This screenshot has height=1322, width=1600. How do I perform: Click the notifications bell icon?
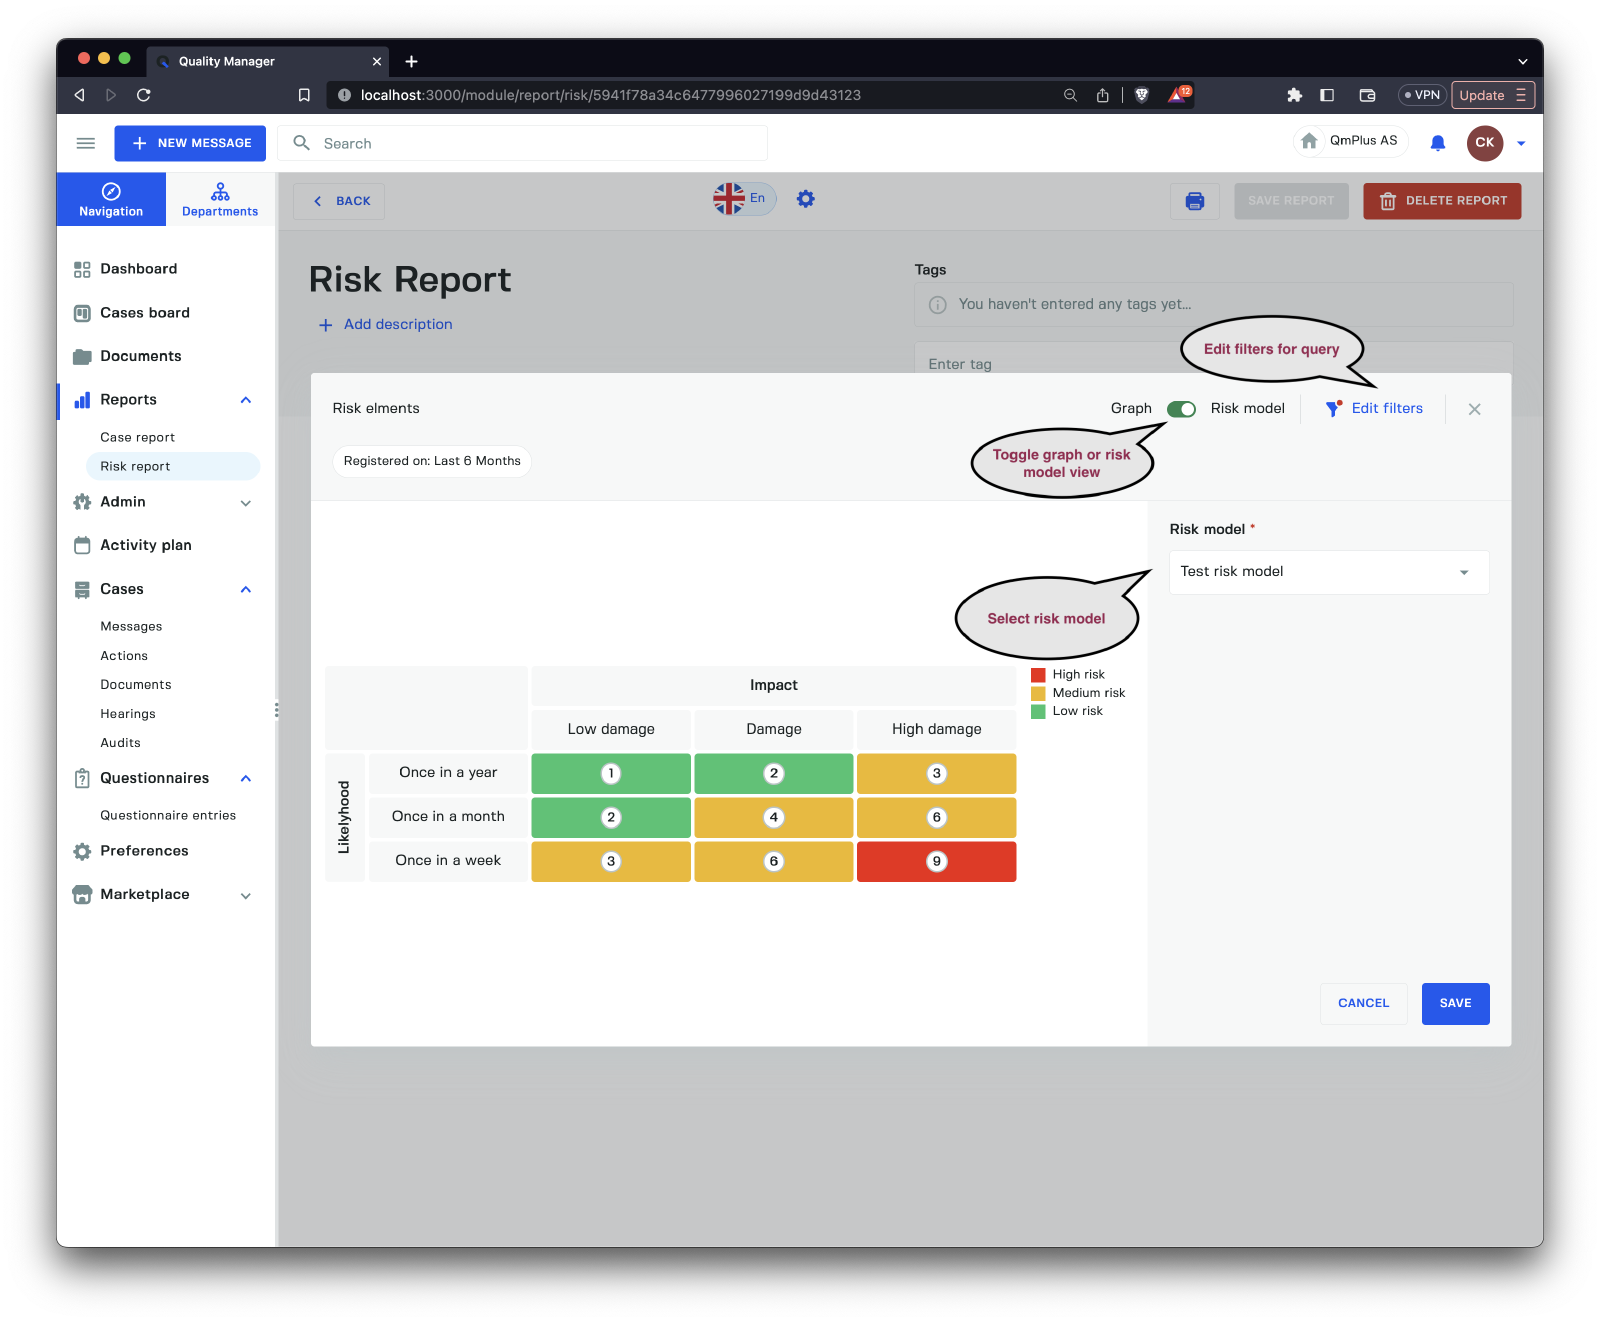click(x=1437, y=143)
